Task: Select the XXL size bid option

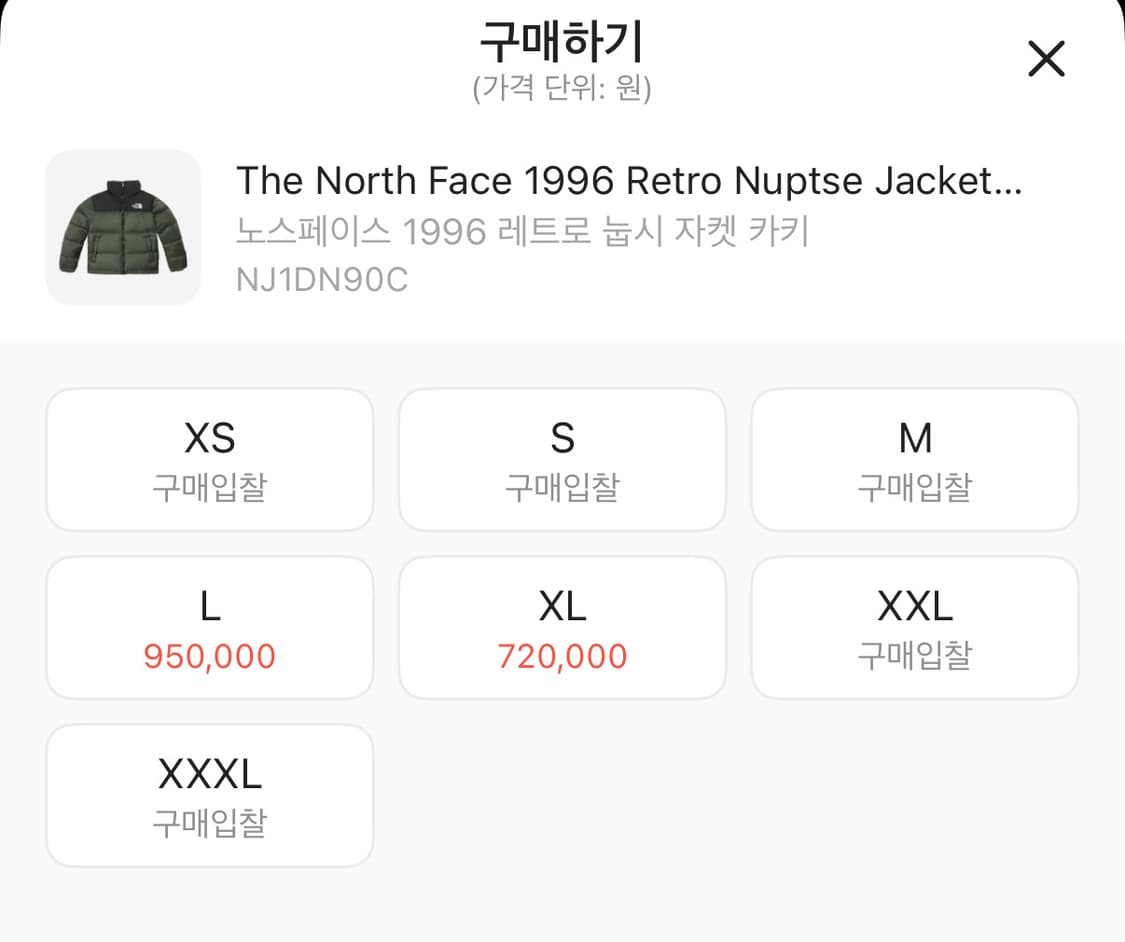Action: coord(915,627)
